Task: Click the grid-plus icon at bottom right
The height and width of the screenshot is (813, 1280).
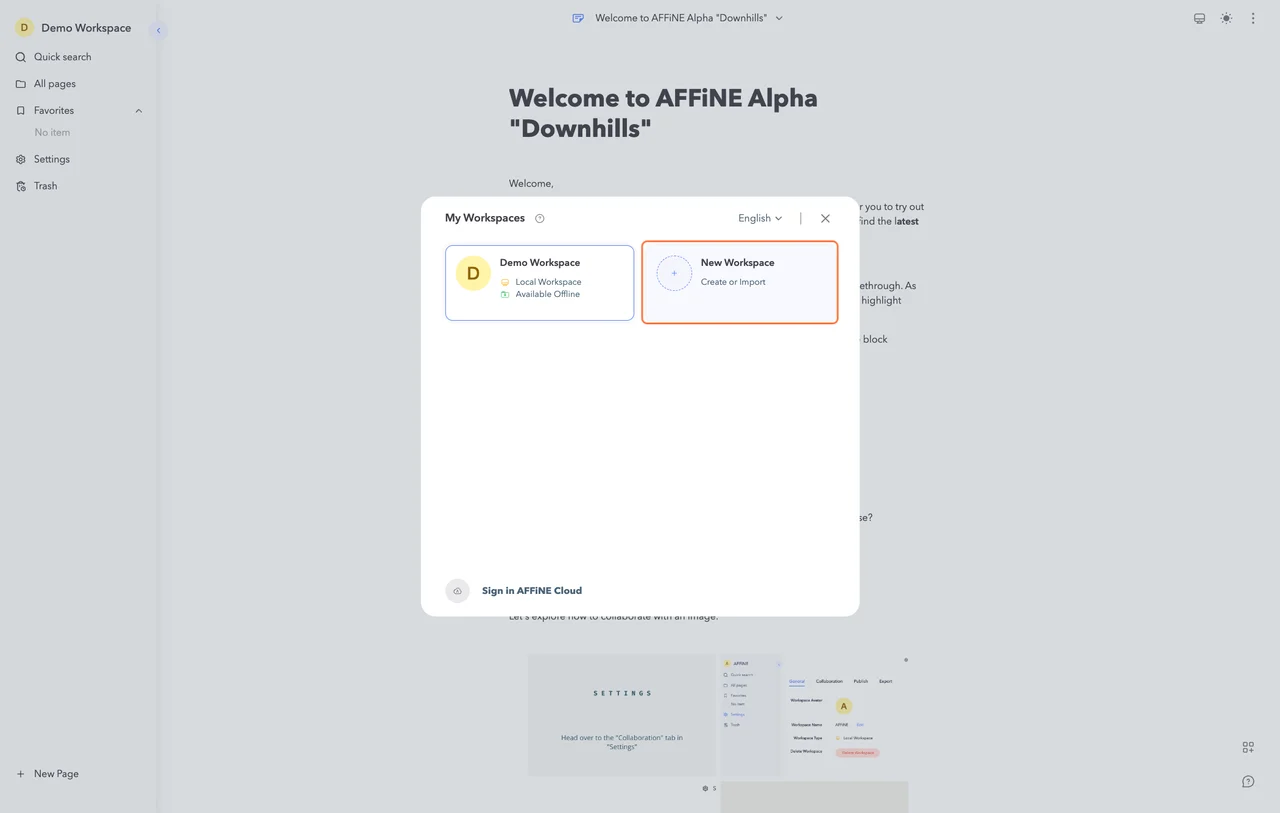Action: [1248, 747]
